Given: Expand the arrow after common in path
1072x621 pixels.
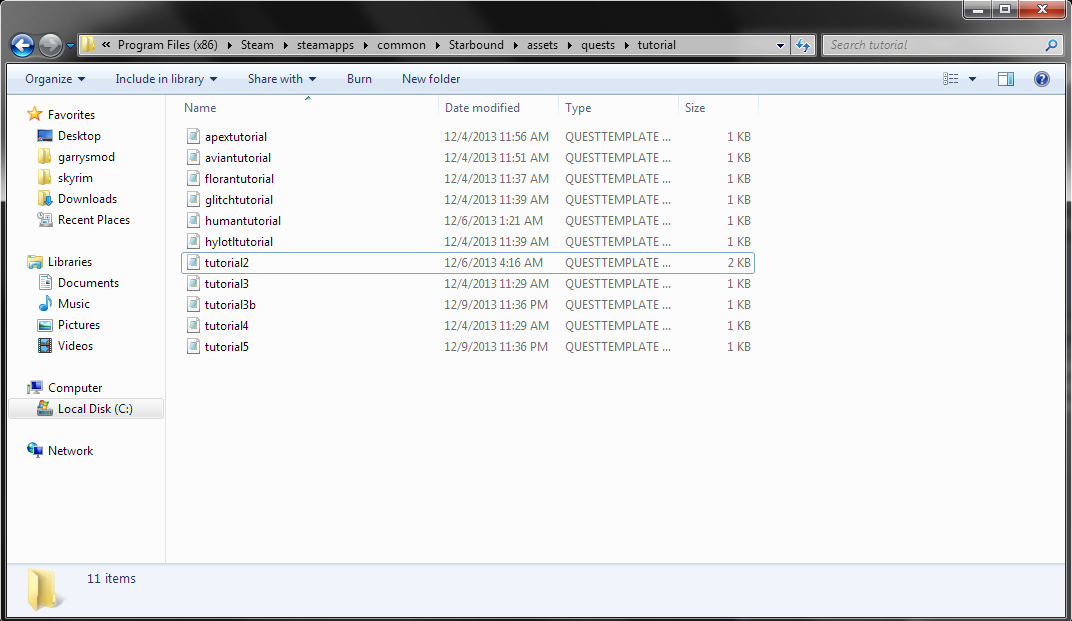Looking at the screenshot, I should click(x=436, y=45).
